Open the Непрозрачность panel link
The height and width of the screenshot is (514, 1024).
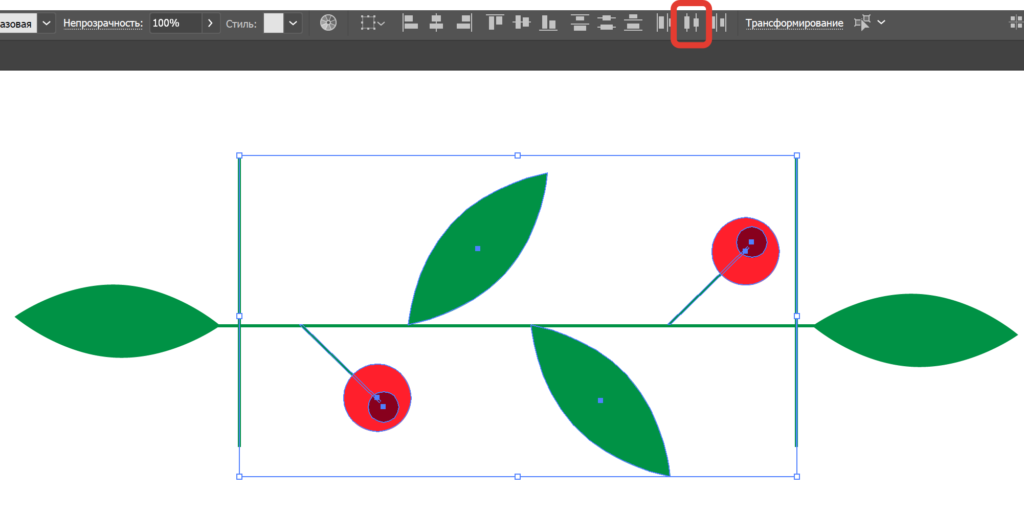[103, 23]
